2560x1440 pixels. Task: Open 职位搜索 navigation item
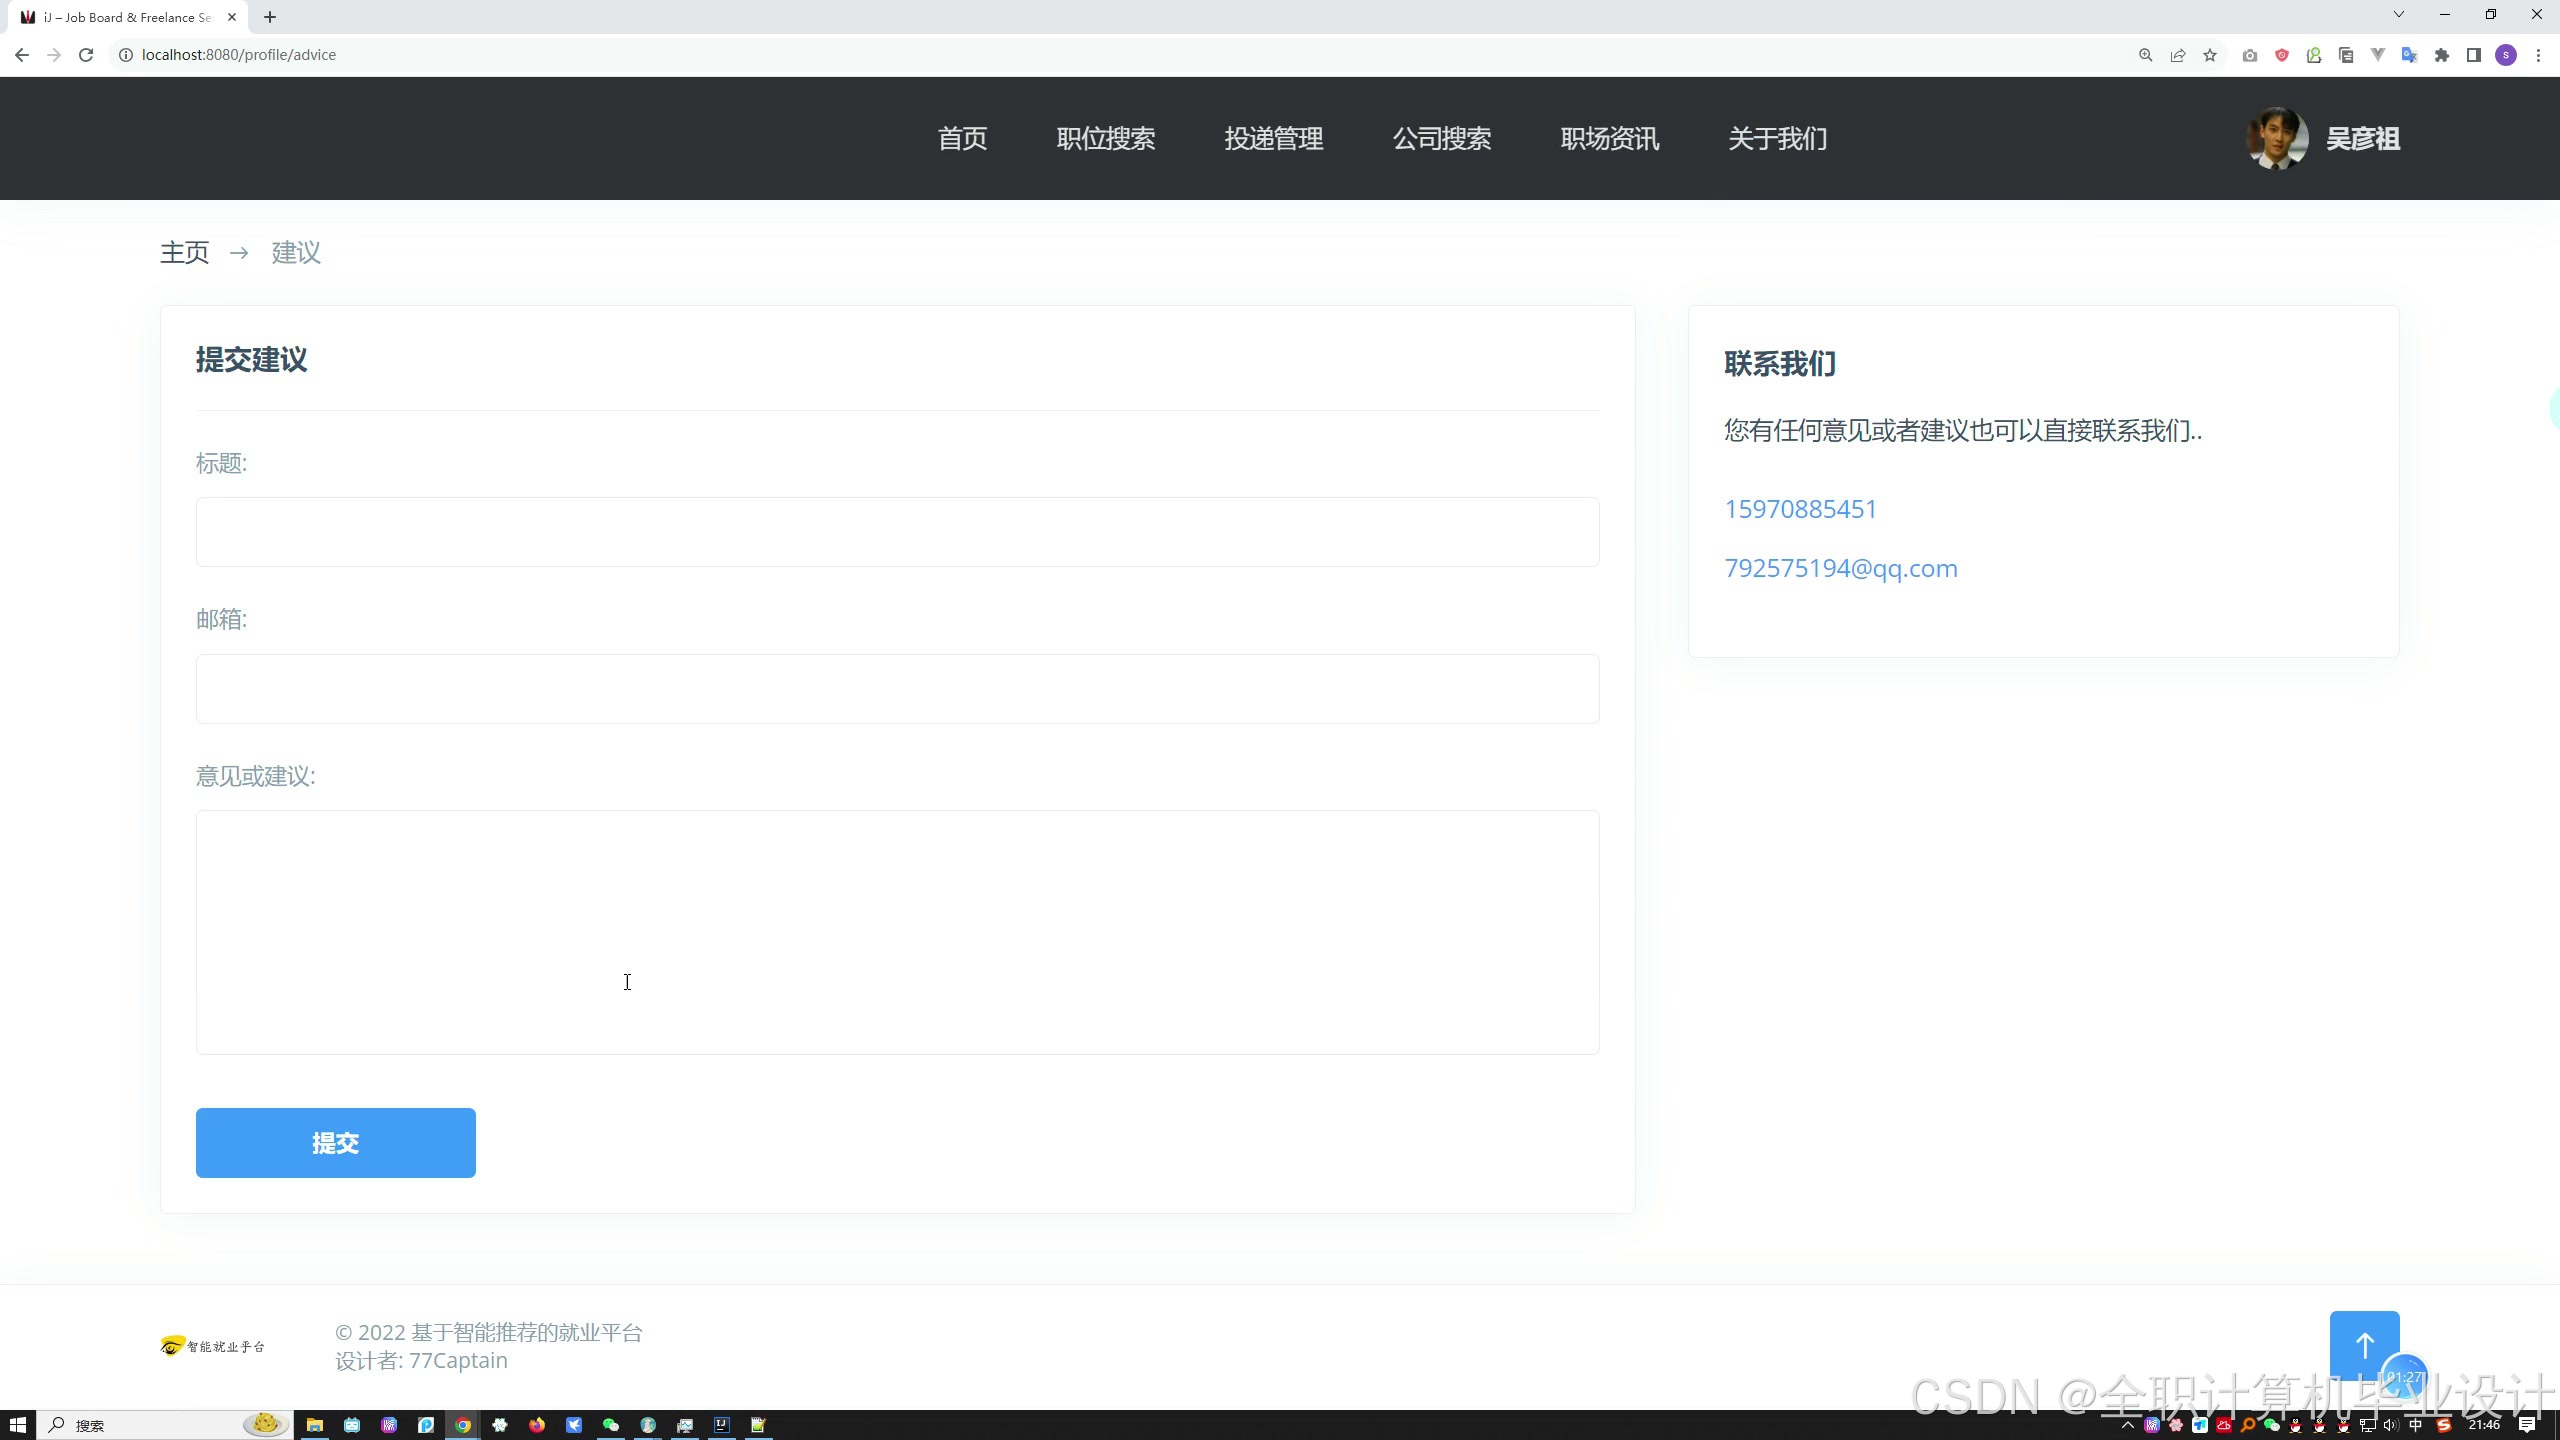click(x=1106, y=138)
